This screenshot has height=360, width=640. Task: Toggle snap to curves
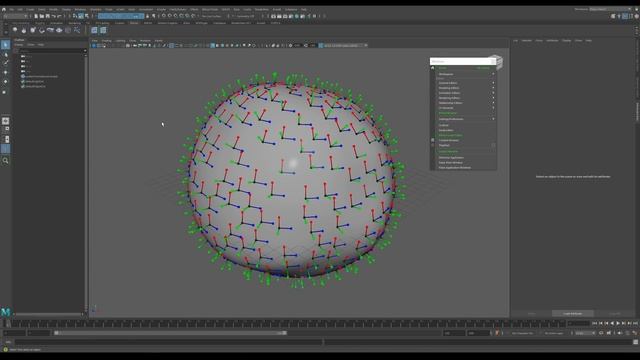point(170,16)
